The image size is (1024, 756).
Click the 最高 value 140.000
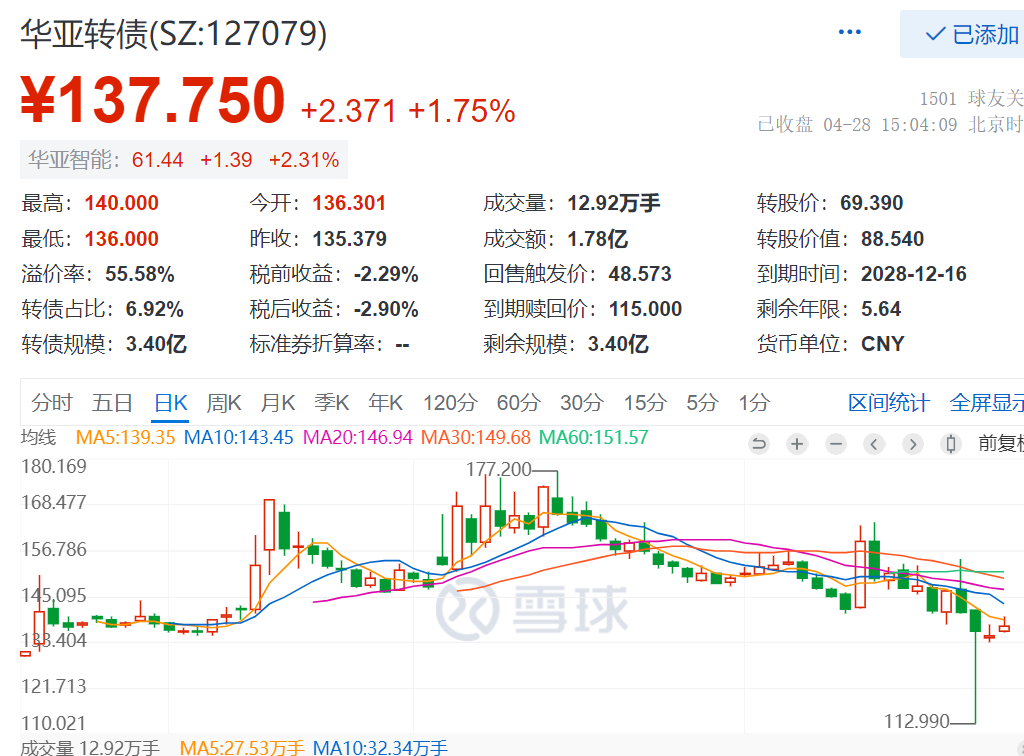click(121, 203)
